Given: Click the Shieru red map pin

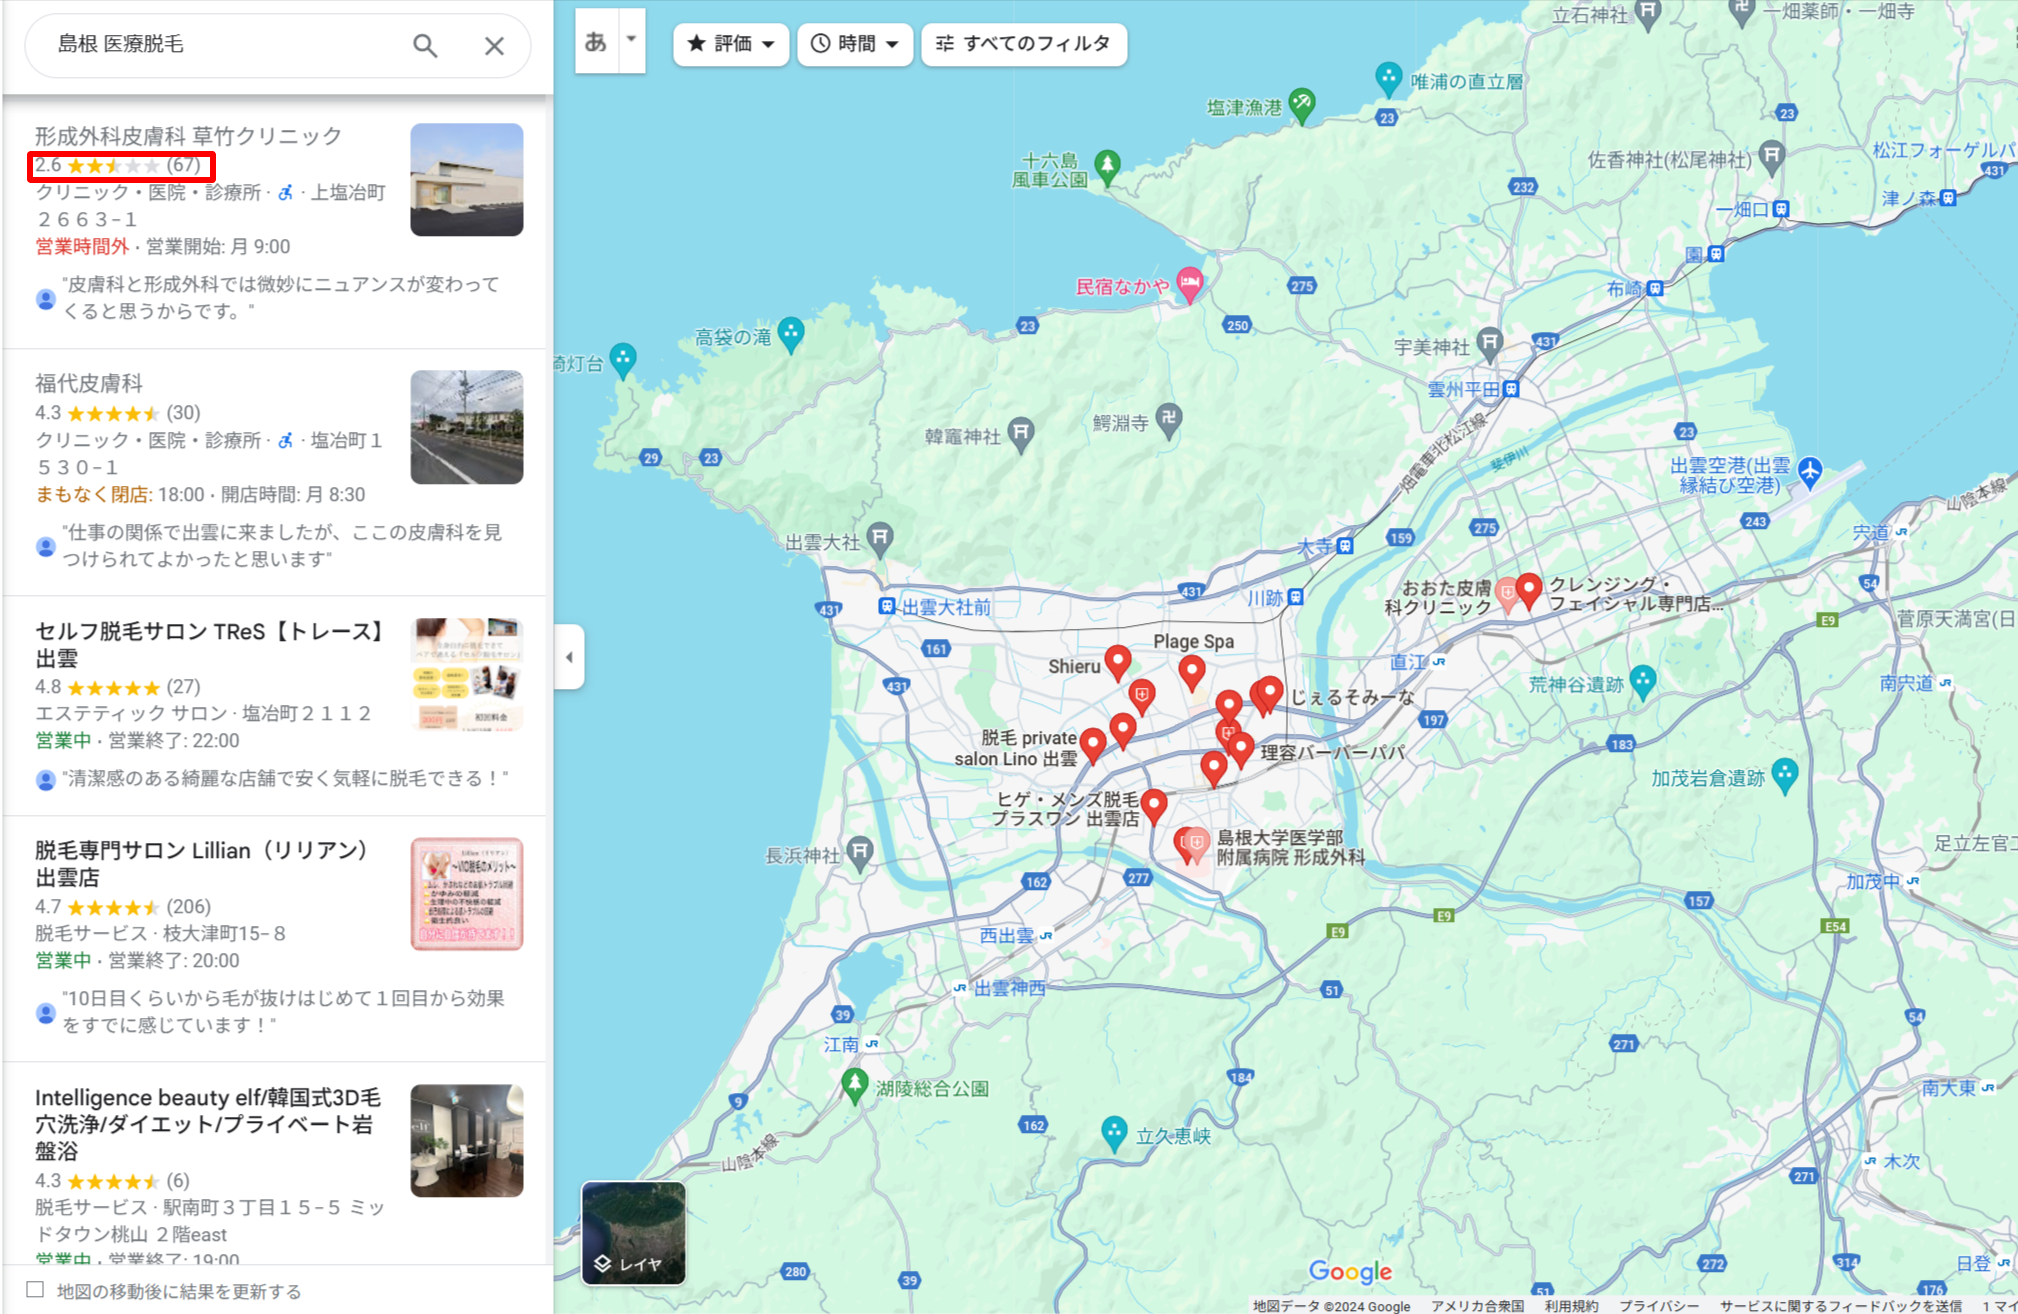Looking at the screenshot, I should pyautogui.click(x=1118, y=663).
